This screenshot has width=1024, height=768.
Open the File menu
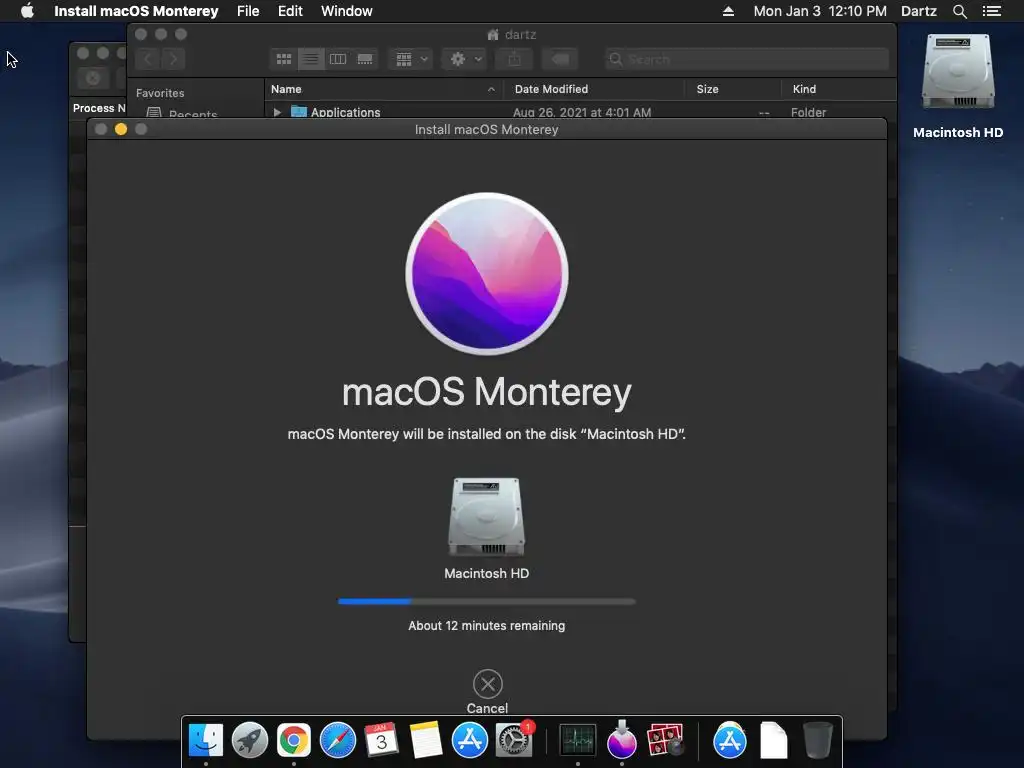coord(248,11)
